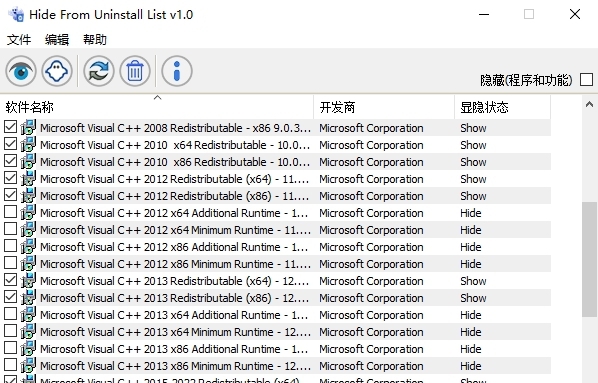Click the vertical scrollbar thumb
Viewport: 598px width, 383px height.
(x=590, y=259)
